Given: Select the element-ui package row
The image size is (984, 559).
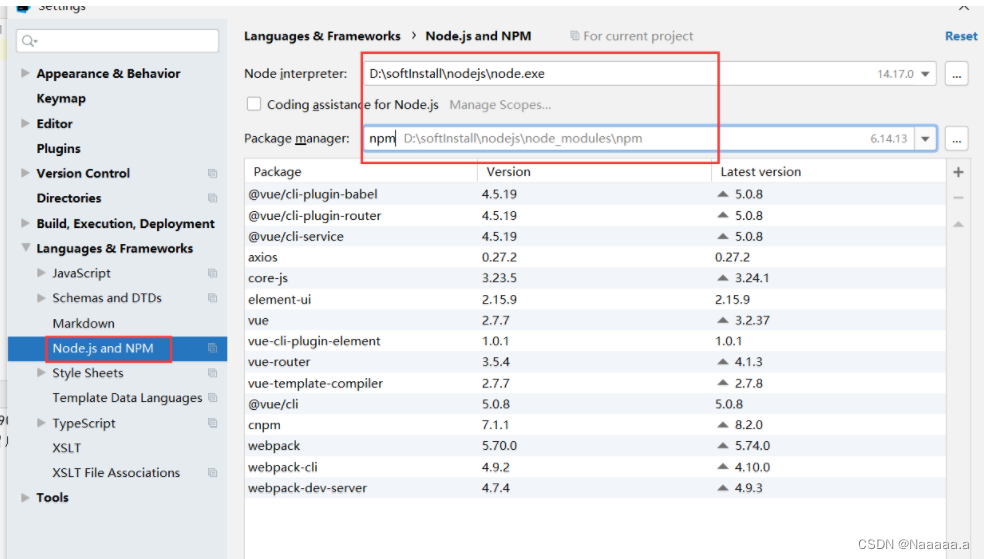Looking at the screenshot, I should [595, 299].
